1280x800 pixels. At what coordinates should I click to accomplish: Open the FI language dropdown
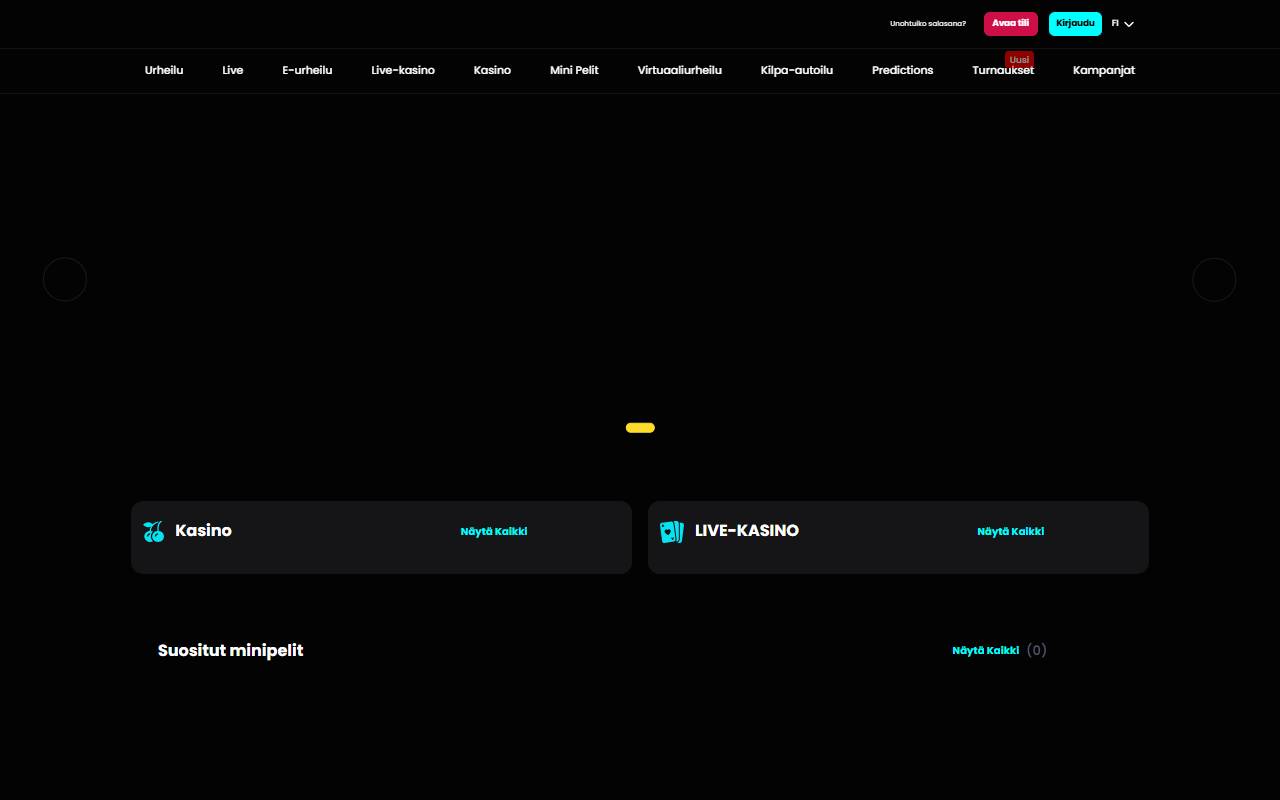click(1122, 23)
